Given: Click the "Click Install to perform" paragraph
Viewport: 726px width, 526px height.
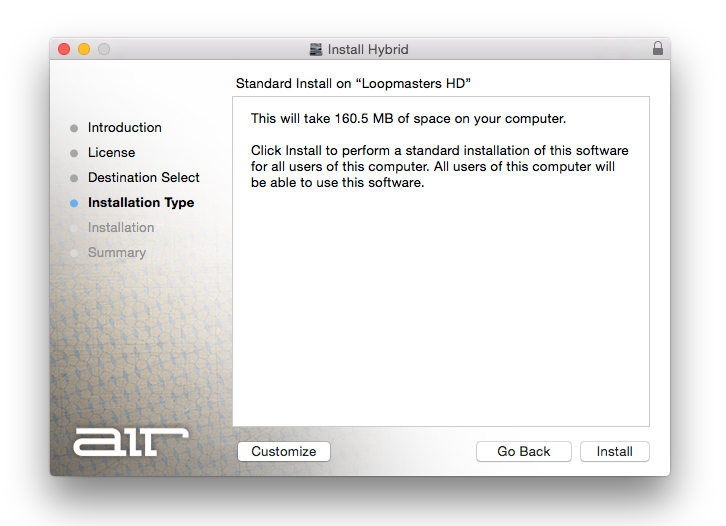Looking at the screenshot, I should pos(439,166).
